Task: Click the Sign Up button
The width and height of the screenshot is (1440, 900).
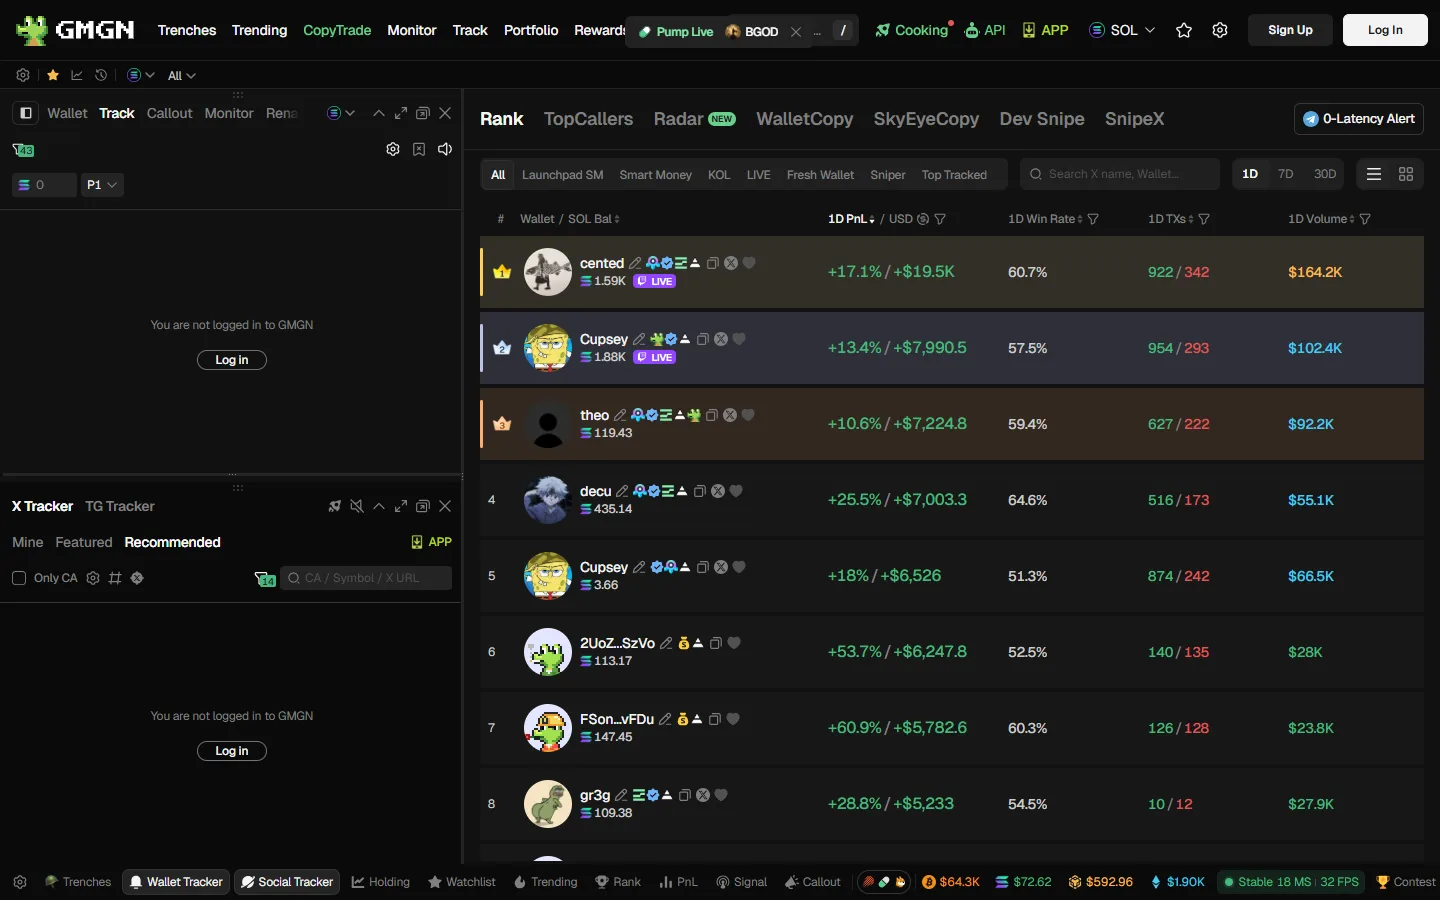Action: tap(1290, 30)
